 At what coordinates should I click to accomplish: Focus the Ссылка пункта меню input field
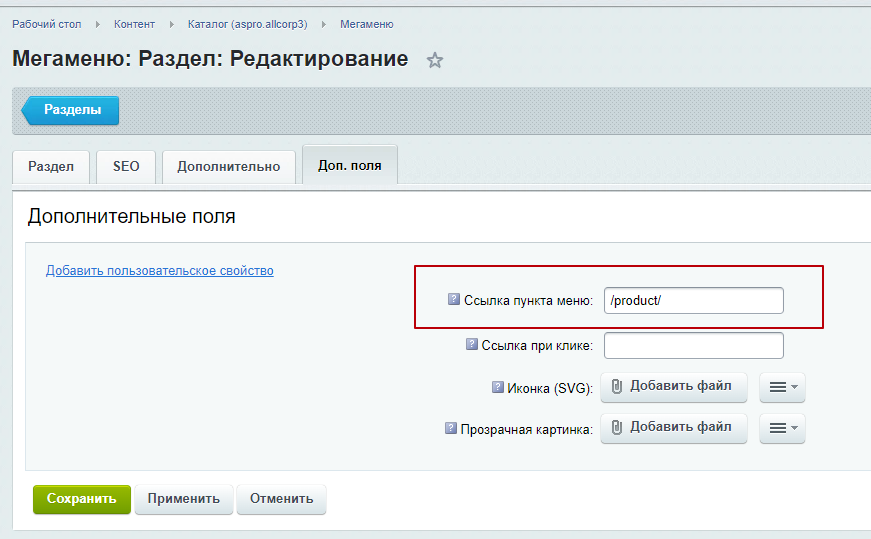pos(693,301)
